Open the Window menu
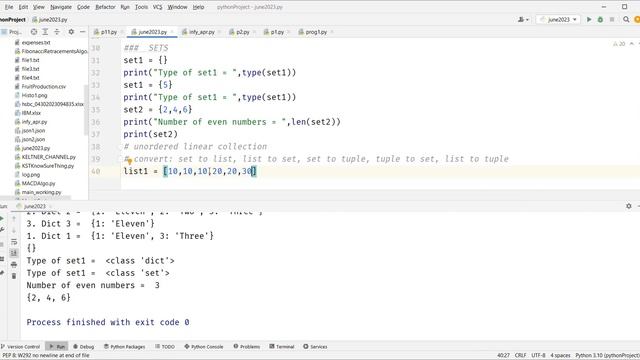Screen dimensions: 640x360 177,7
